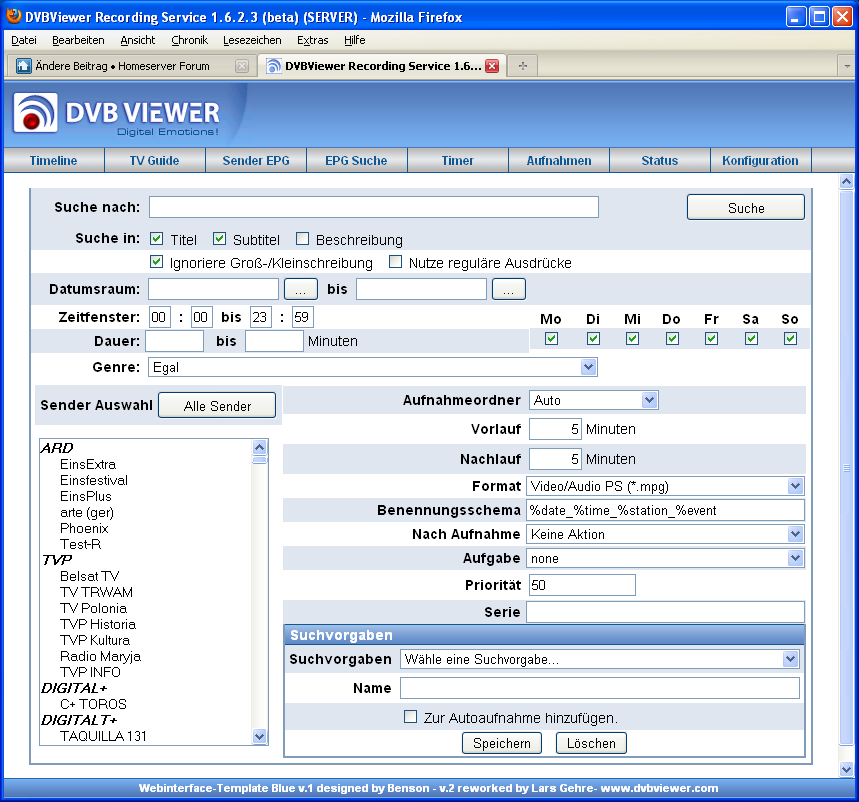859x802 pixels.
Task: Open end date picker button
Action: (508, 289)
